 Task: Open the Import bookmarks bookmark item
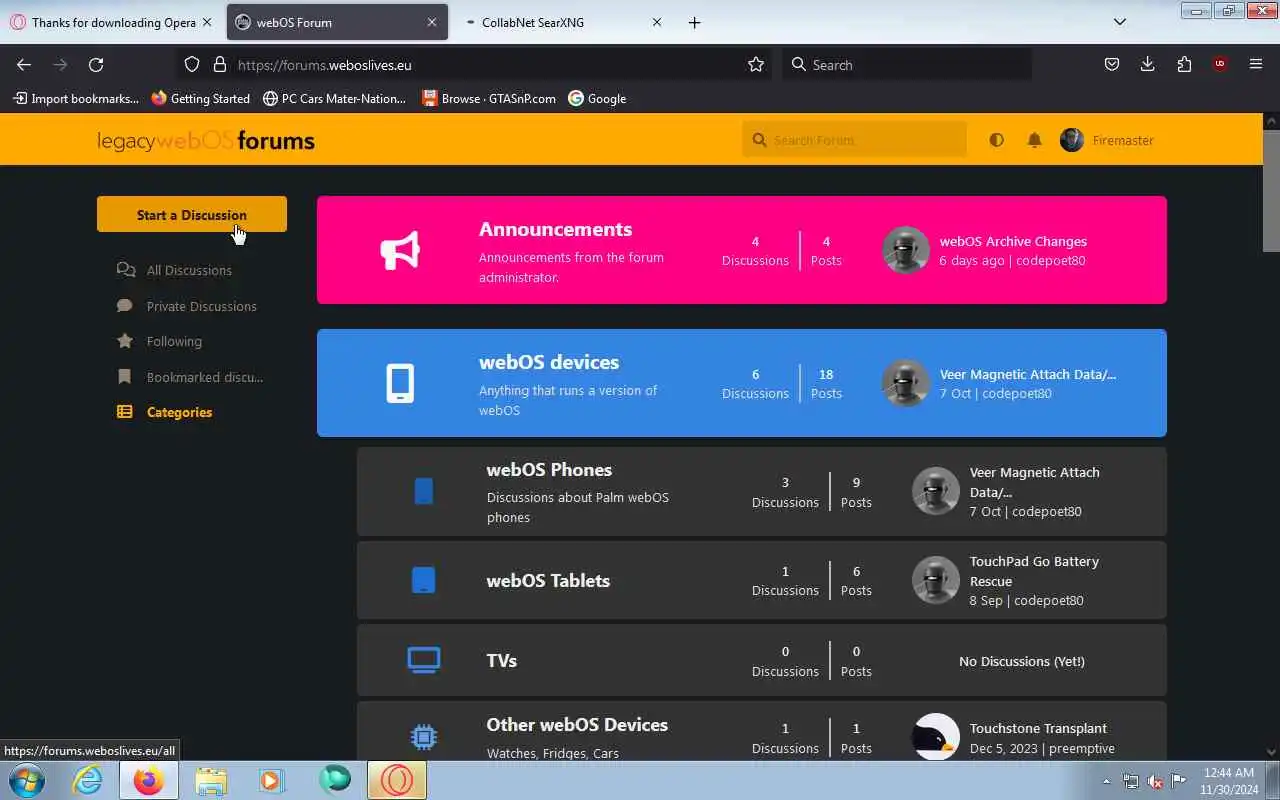tap(76, 98)
